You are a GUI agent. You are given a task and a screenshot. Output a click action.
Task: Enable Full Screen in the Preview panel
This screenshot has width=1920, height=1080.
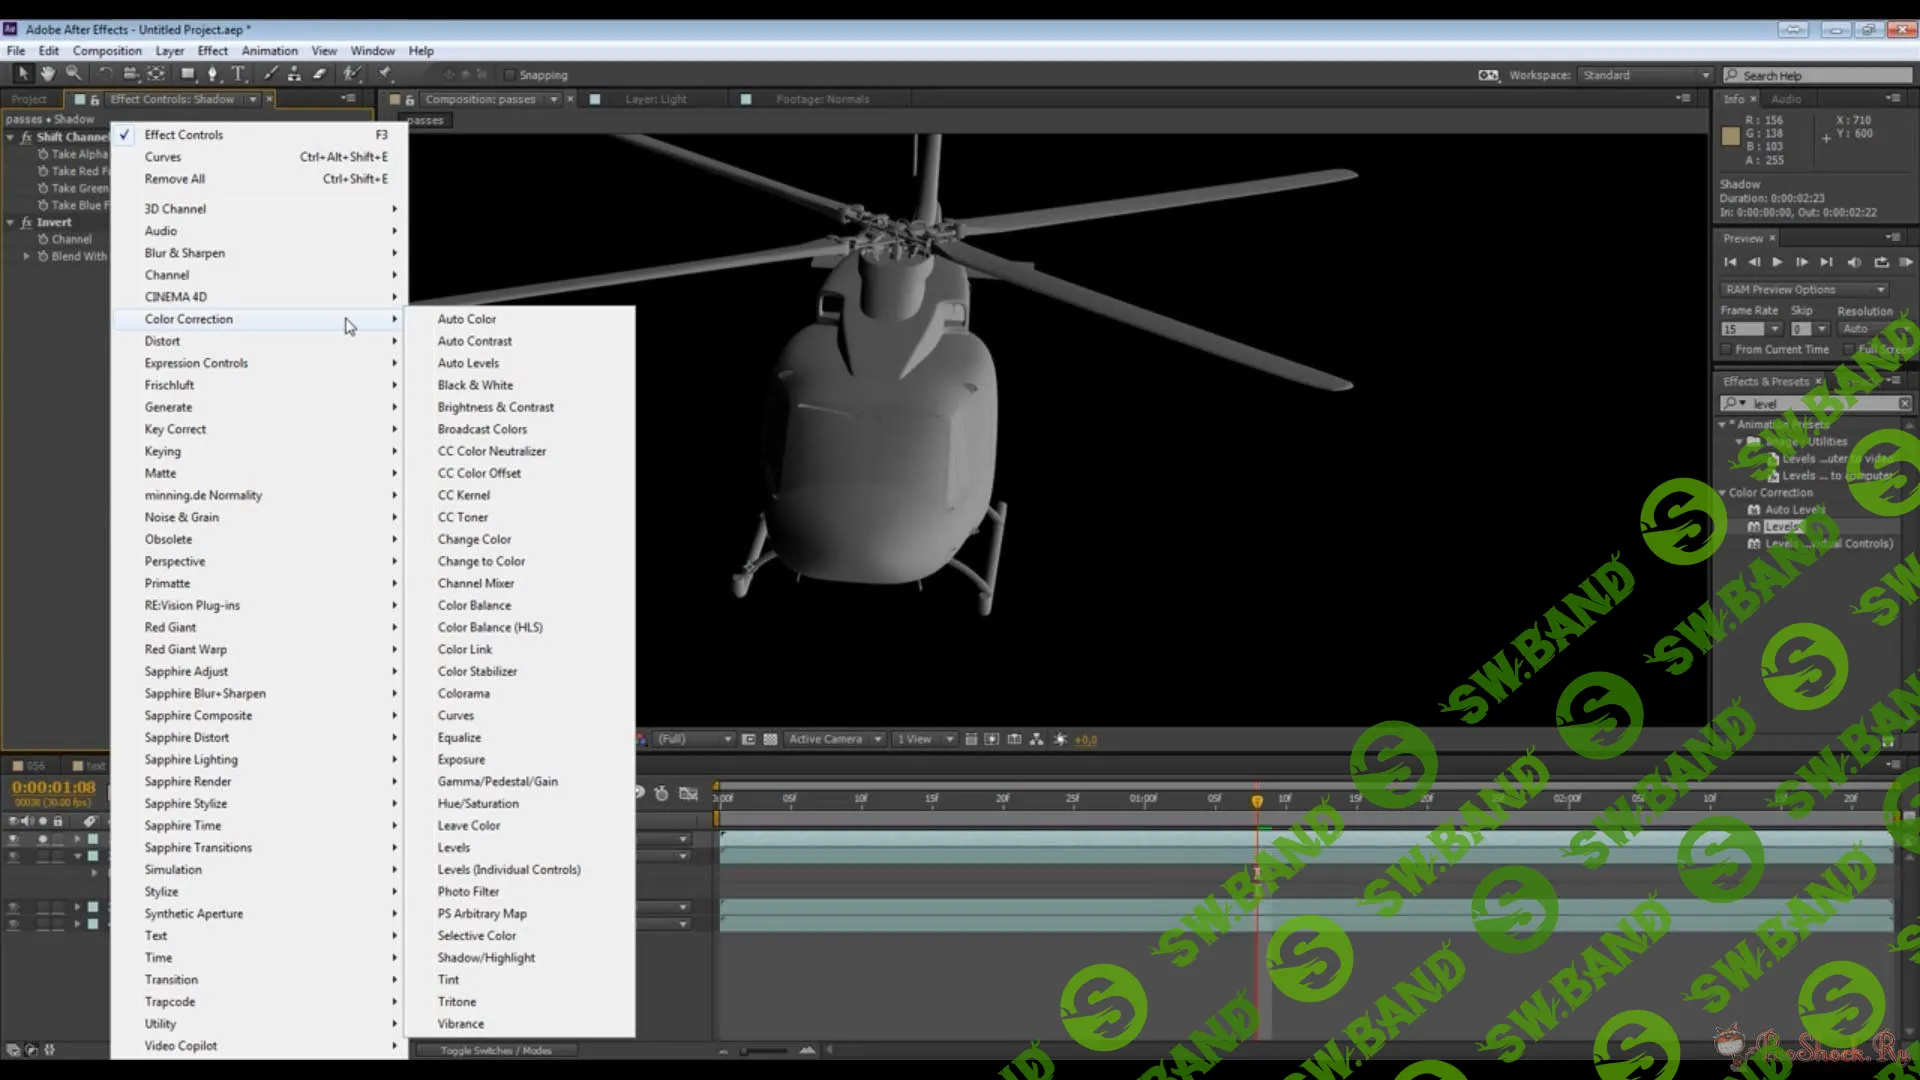1848,349
